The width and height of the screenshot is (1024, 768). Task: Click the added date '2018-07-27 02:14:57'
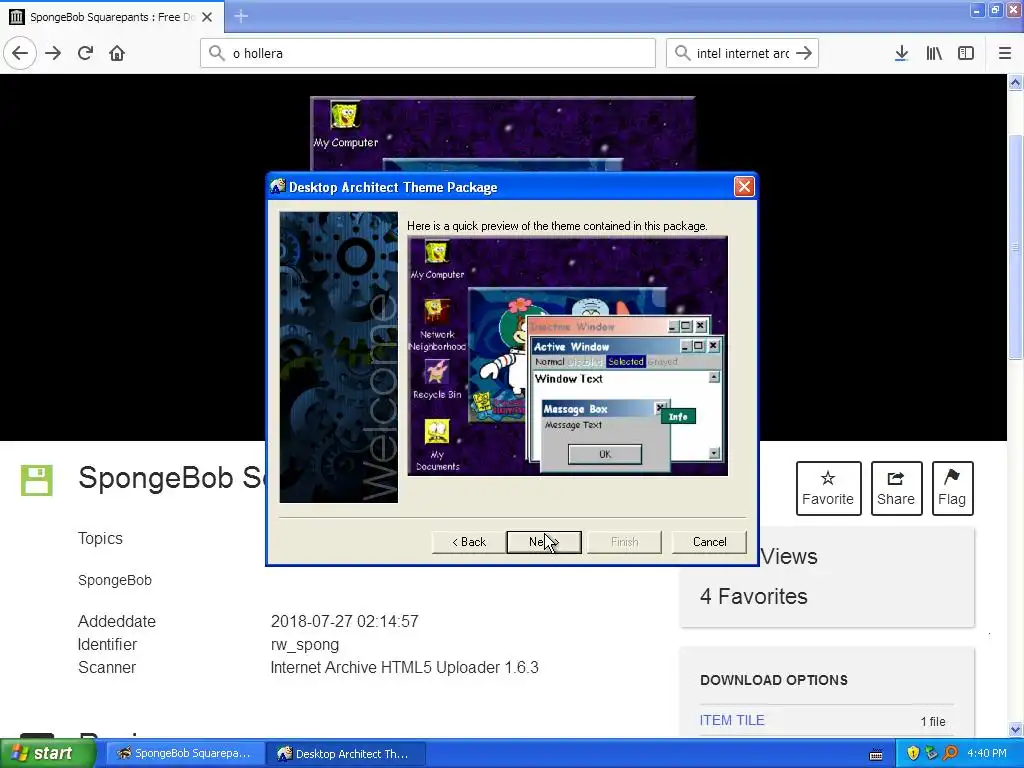tap(344, 621)
